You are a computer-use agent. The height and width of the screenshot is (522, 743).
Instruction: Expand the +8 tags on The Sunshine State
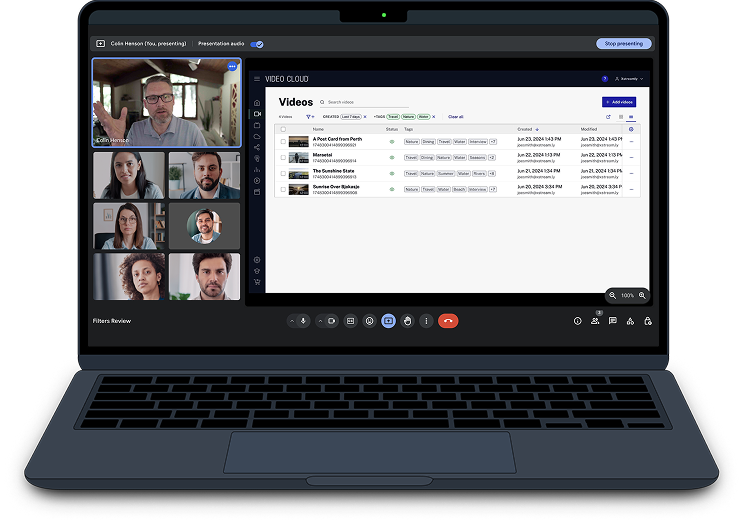pos(492,173)
